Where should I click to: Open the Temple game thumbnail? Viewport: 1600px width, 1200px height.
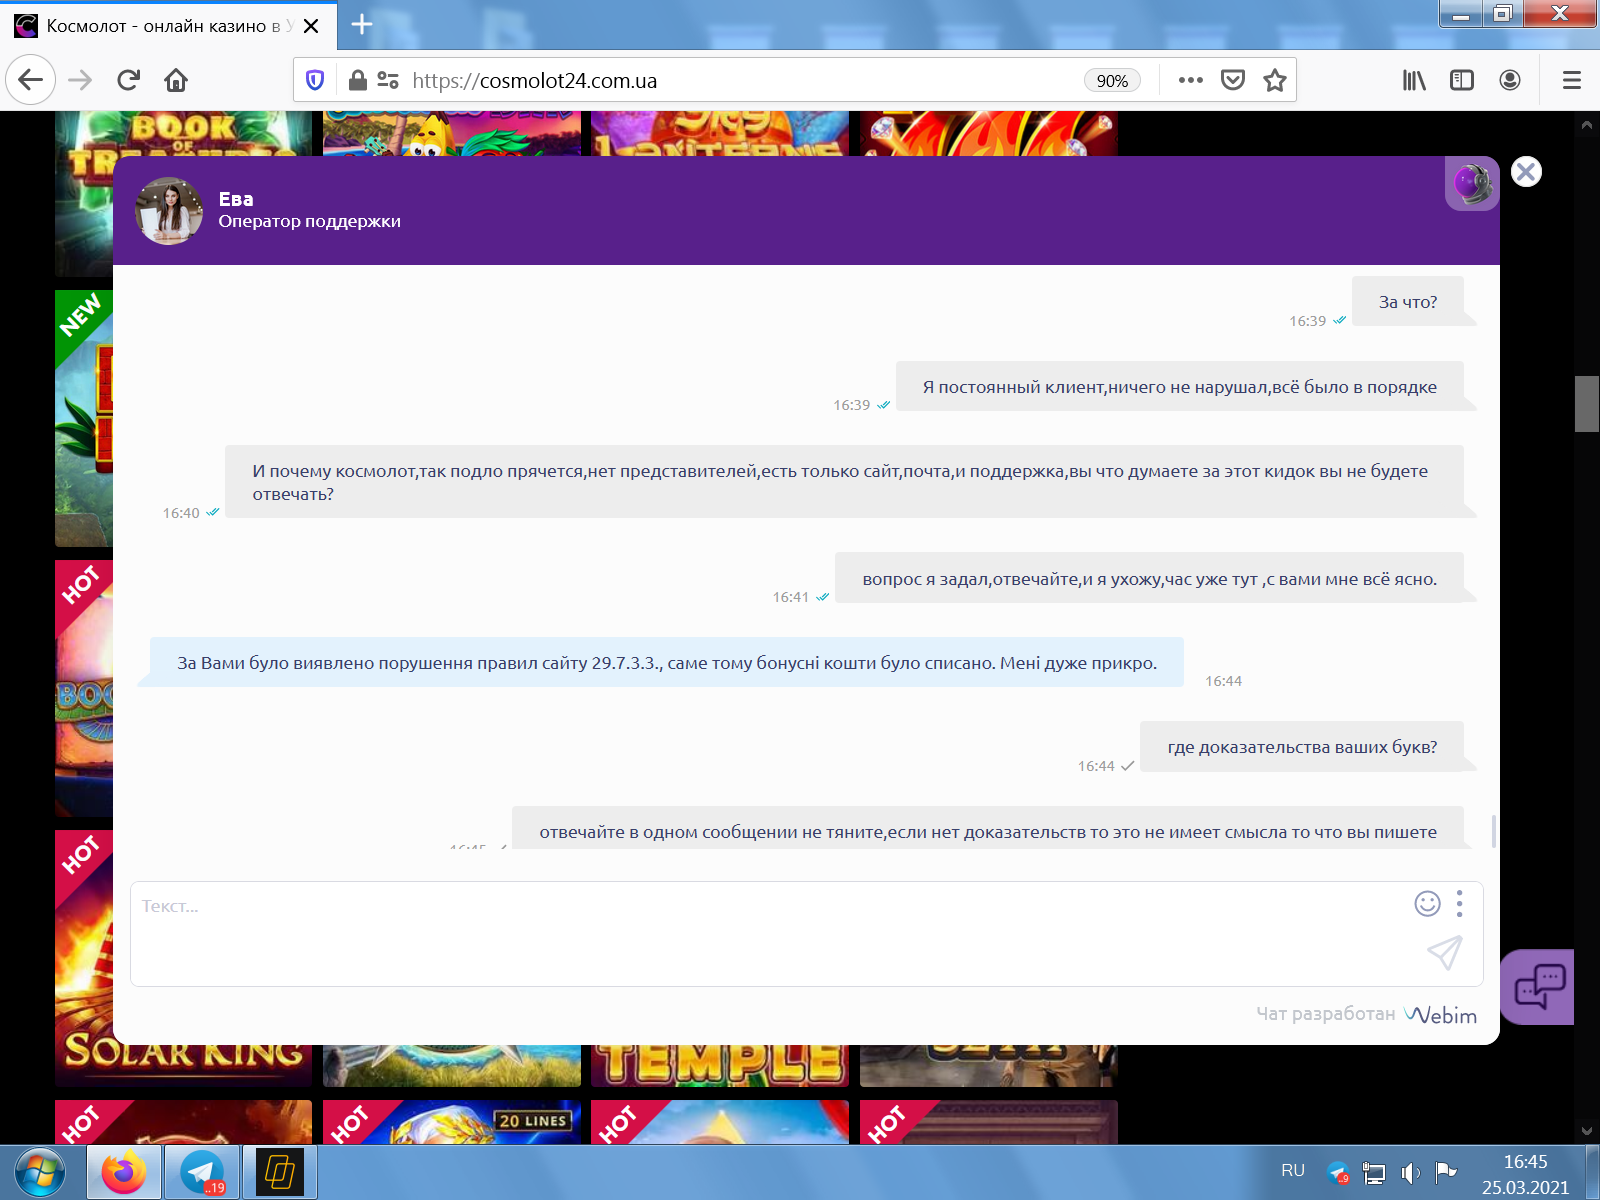tap(720, 1066)
